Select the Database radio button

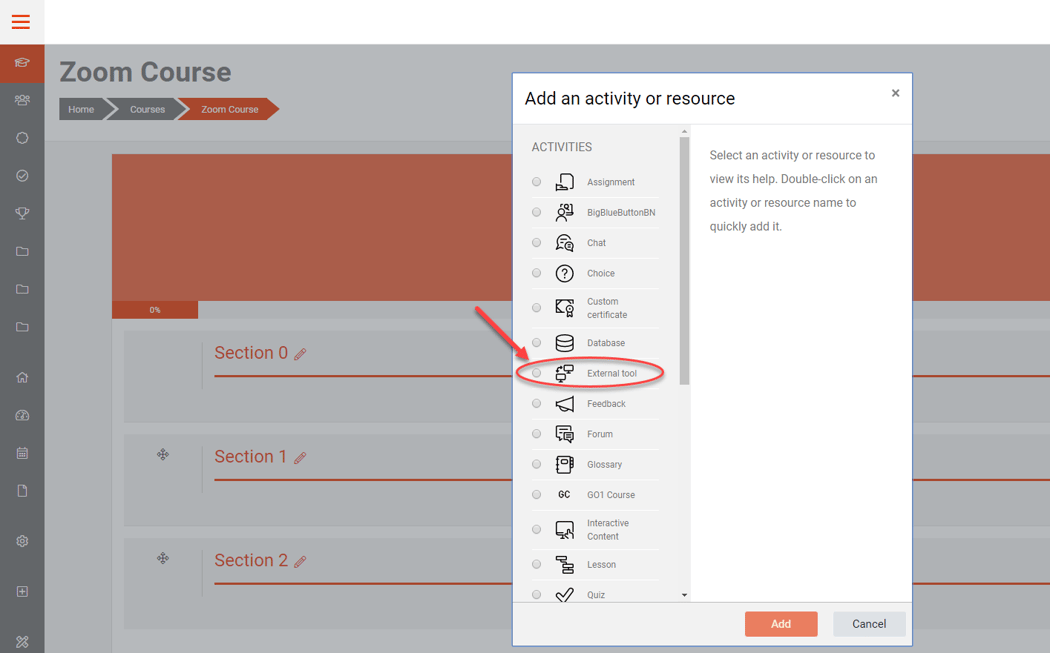[536, 342]
